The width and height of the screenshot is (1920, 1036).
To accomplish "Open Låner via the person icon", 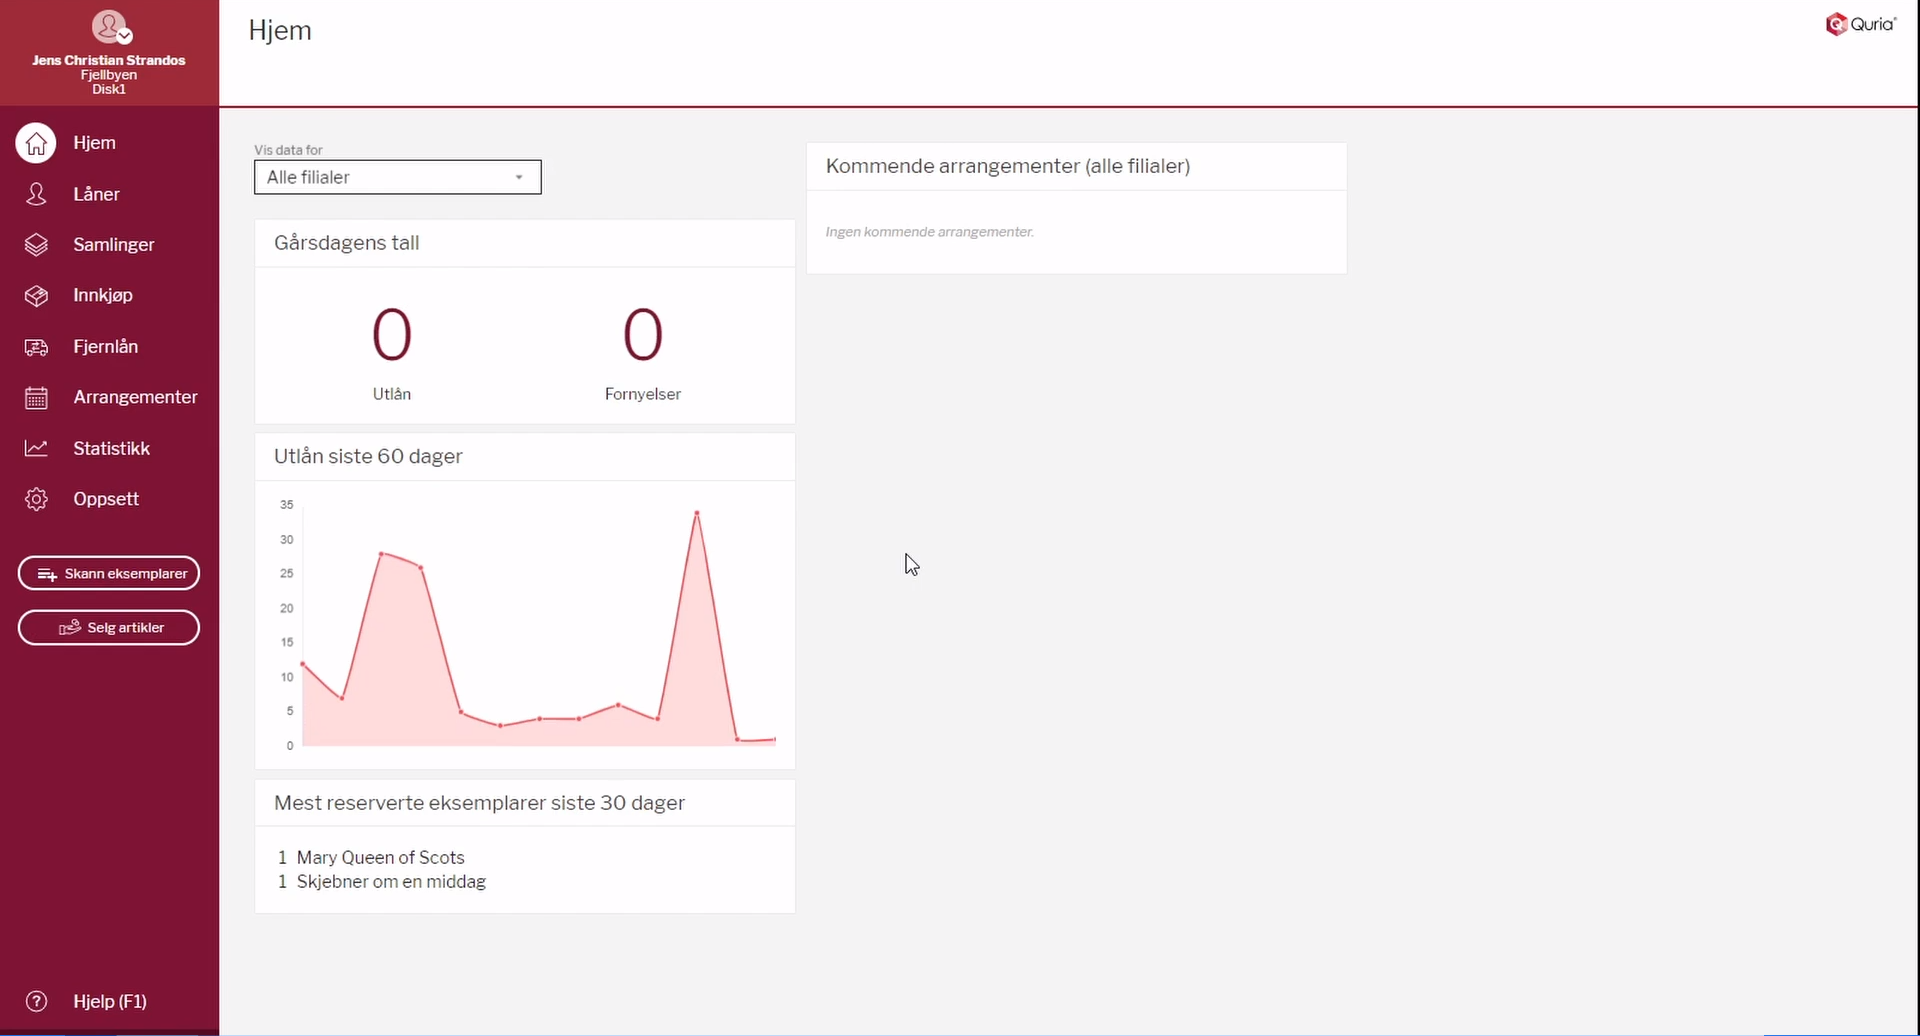I will tap(36, 194).
